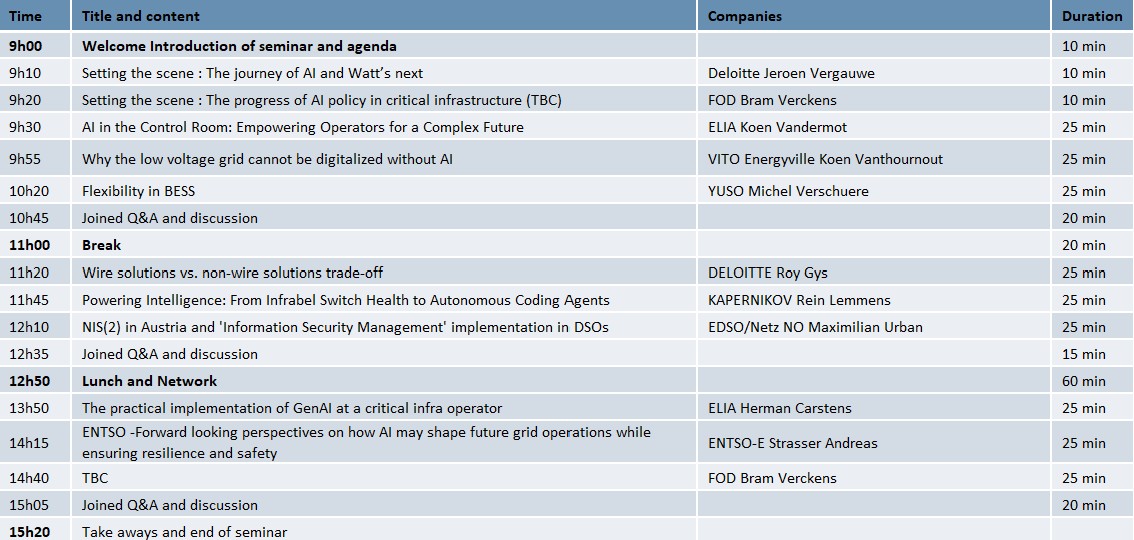This screenshot has height=540, width=1134.
Task: Click the Duration column header
Action: click(1092, 16)
